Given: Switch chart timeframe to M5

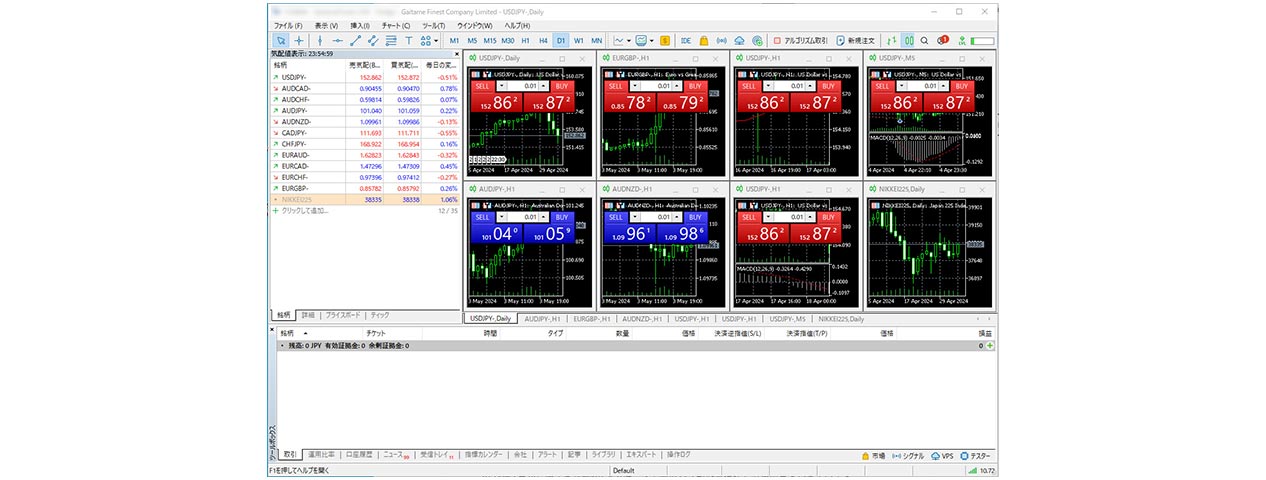Looking at the screenshot, I should click(472, 41).
